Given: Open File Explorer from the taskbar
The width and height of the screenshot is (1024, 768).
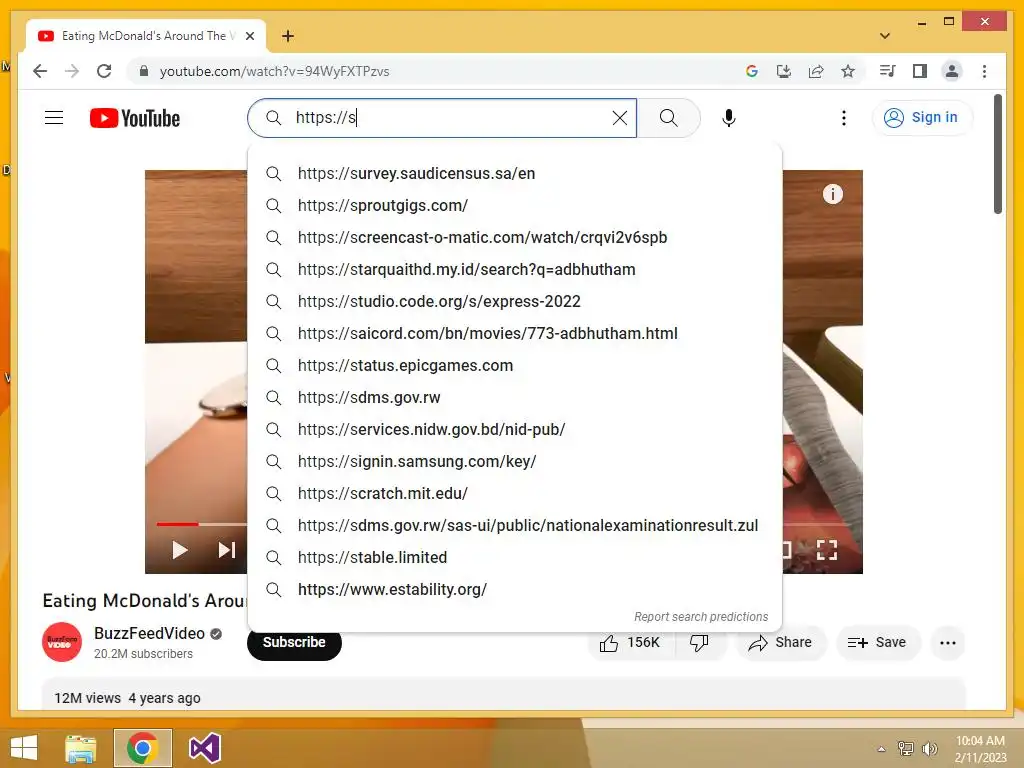Looking at the screenshot, I should 81,748.
